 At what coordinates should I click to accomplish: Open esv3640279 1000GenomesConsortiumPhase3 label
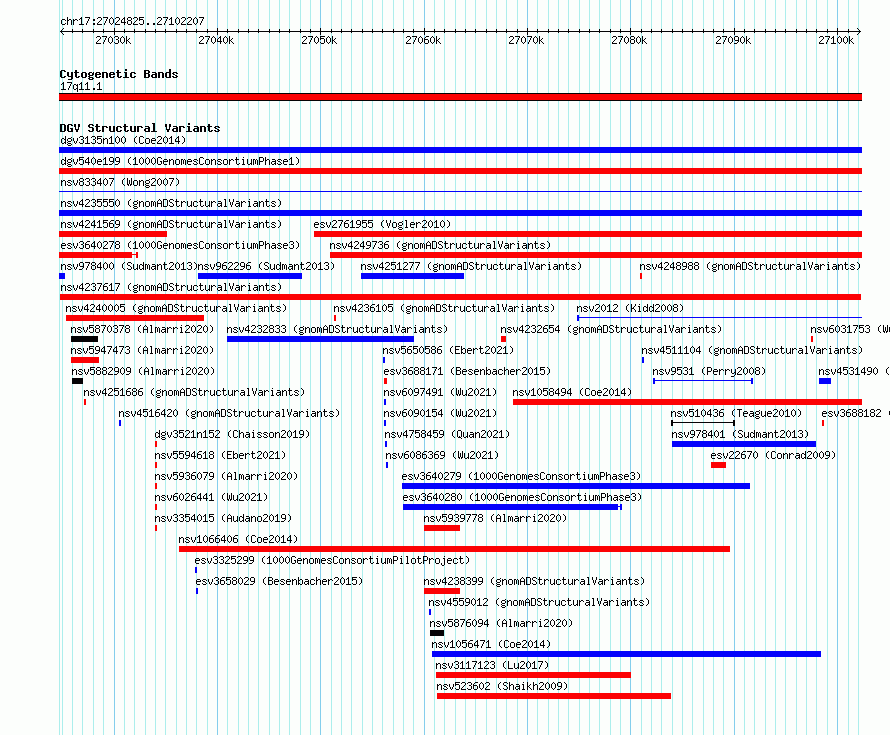[521, 476]
